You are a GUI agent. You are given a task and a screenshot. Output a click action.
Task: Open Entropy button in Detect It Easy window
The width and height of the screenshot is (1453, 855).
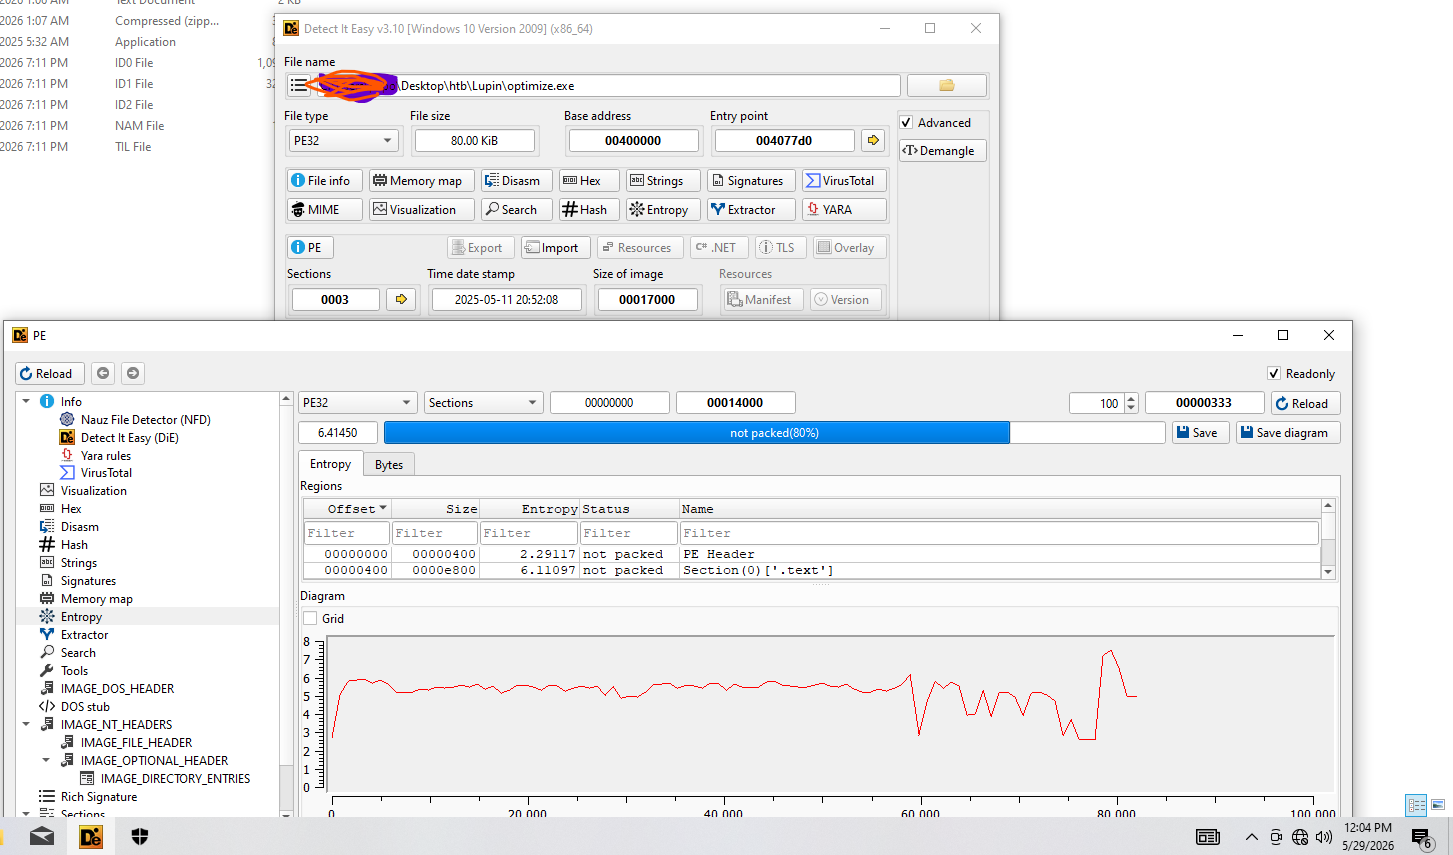coord(664,210)
